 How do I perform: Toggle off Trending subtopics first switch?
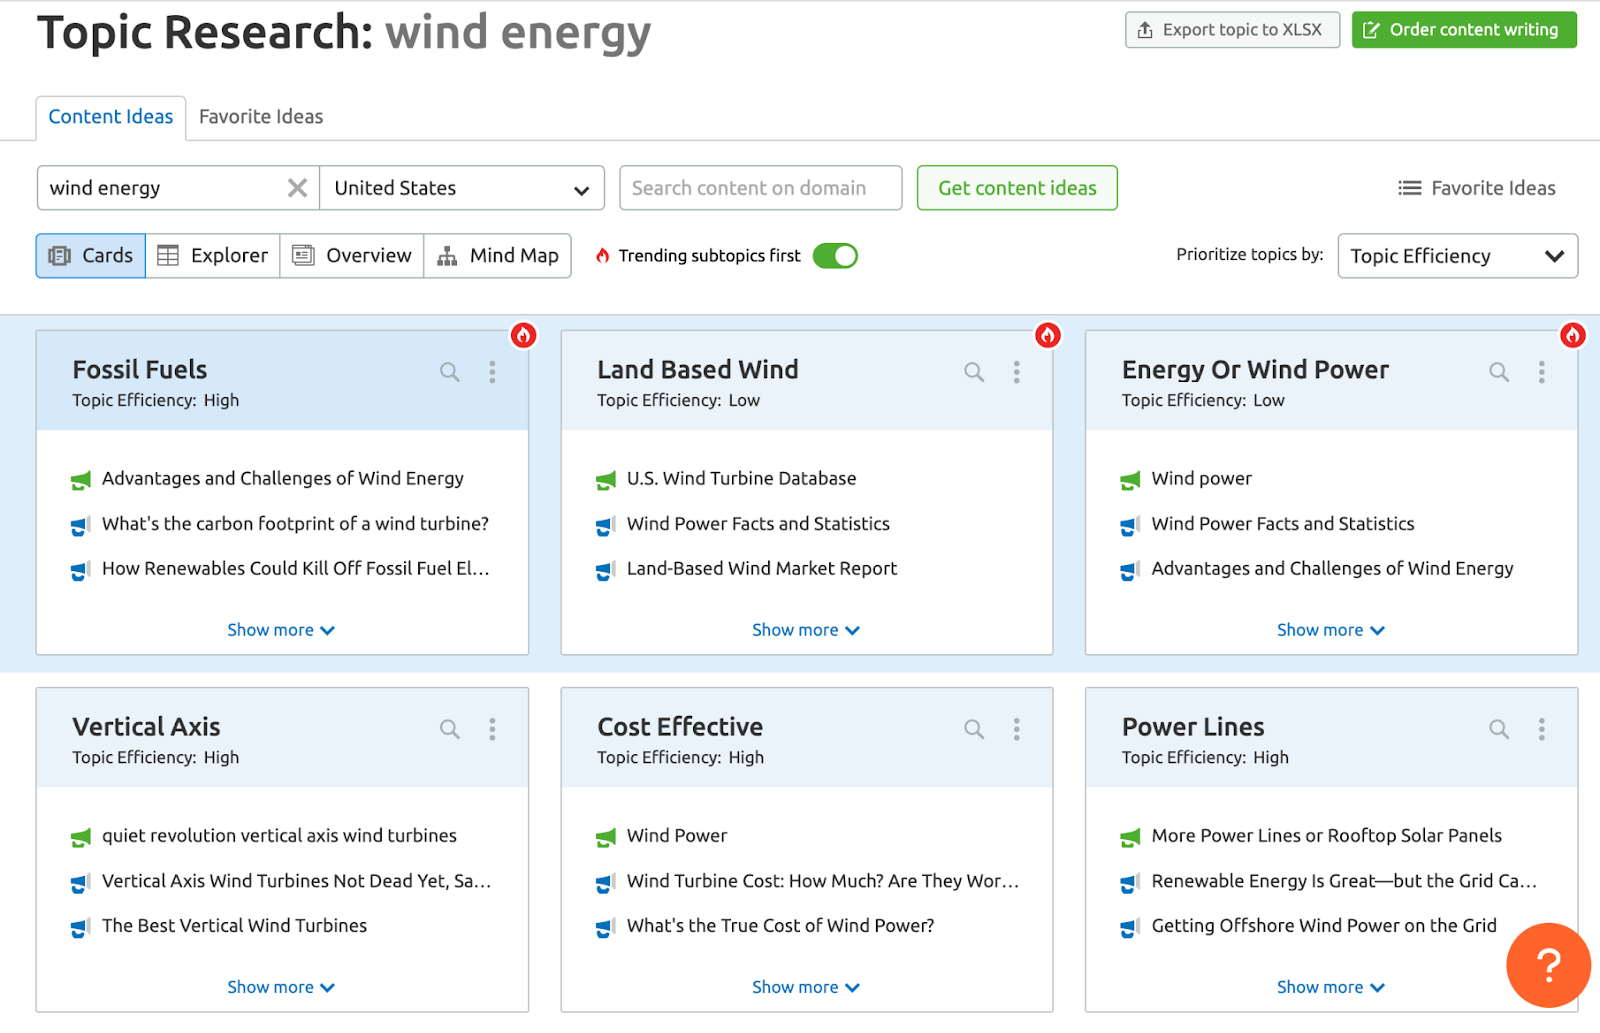[x=835, y=256]
